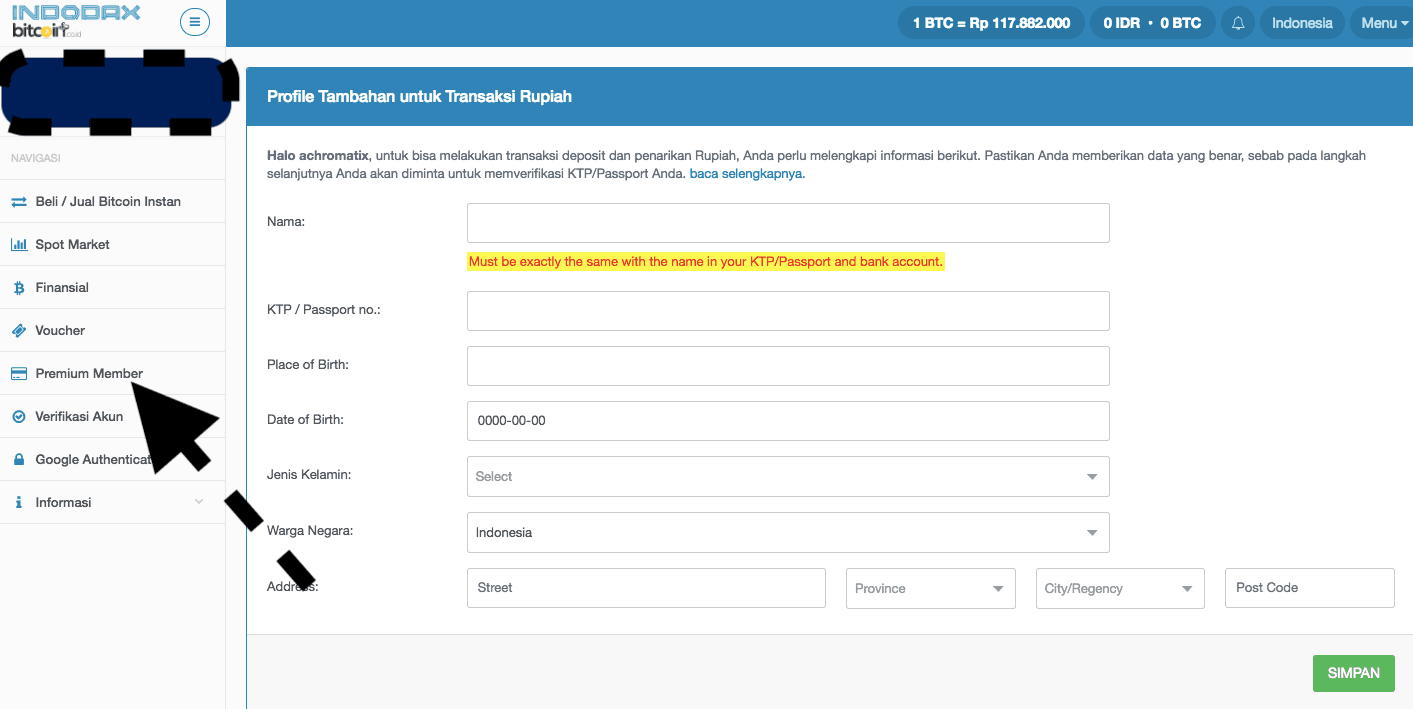Open Finansial via its bitcoin icon
Image resolution: width=1413 pixels, height=709 pixels.
[19, 287]
